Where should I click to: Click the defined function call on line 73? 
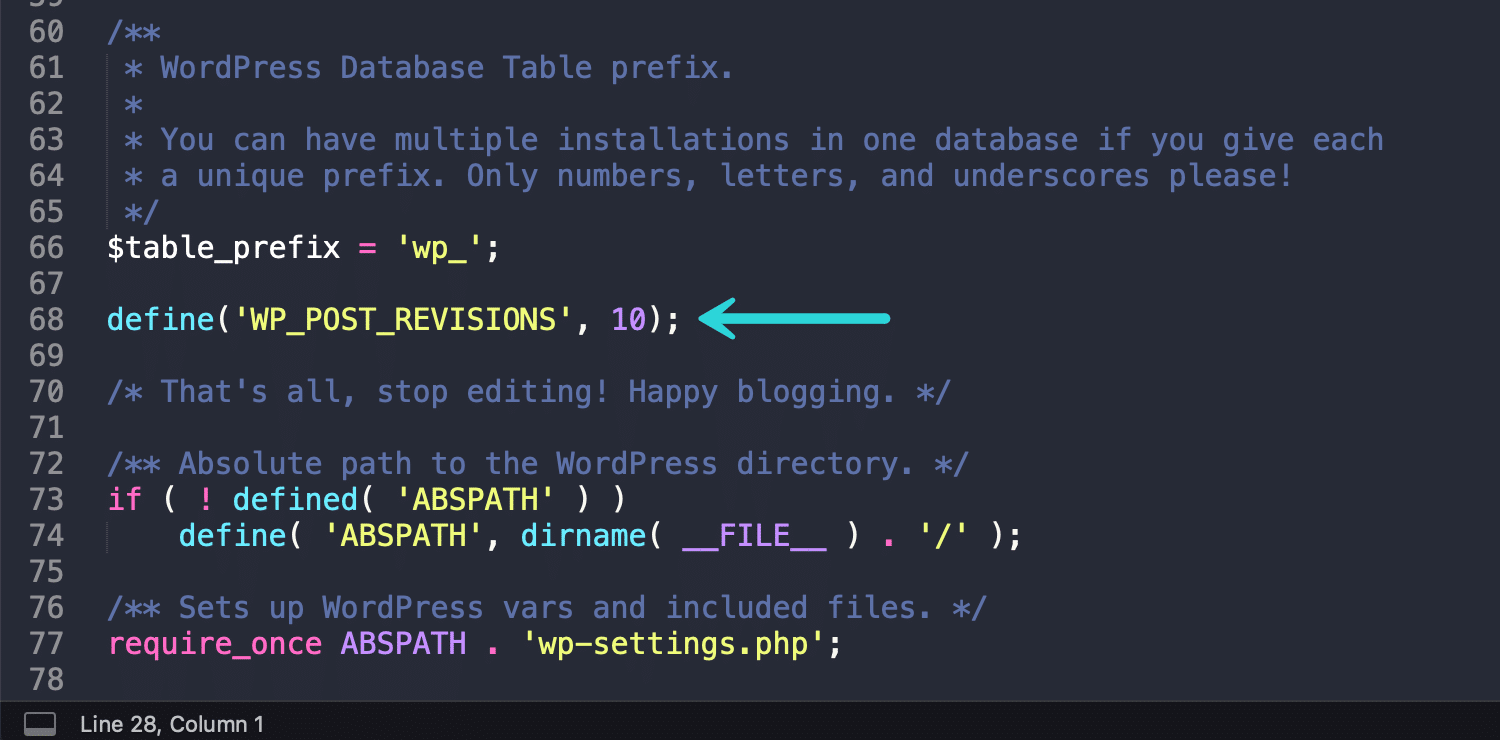[x=295, y=499]
